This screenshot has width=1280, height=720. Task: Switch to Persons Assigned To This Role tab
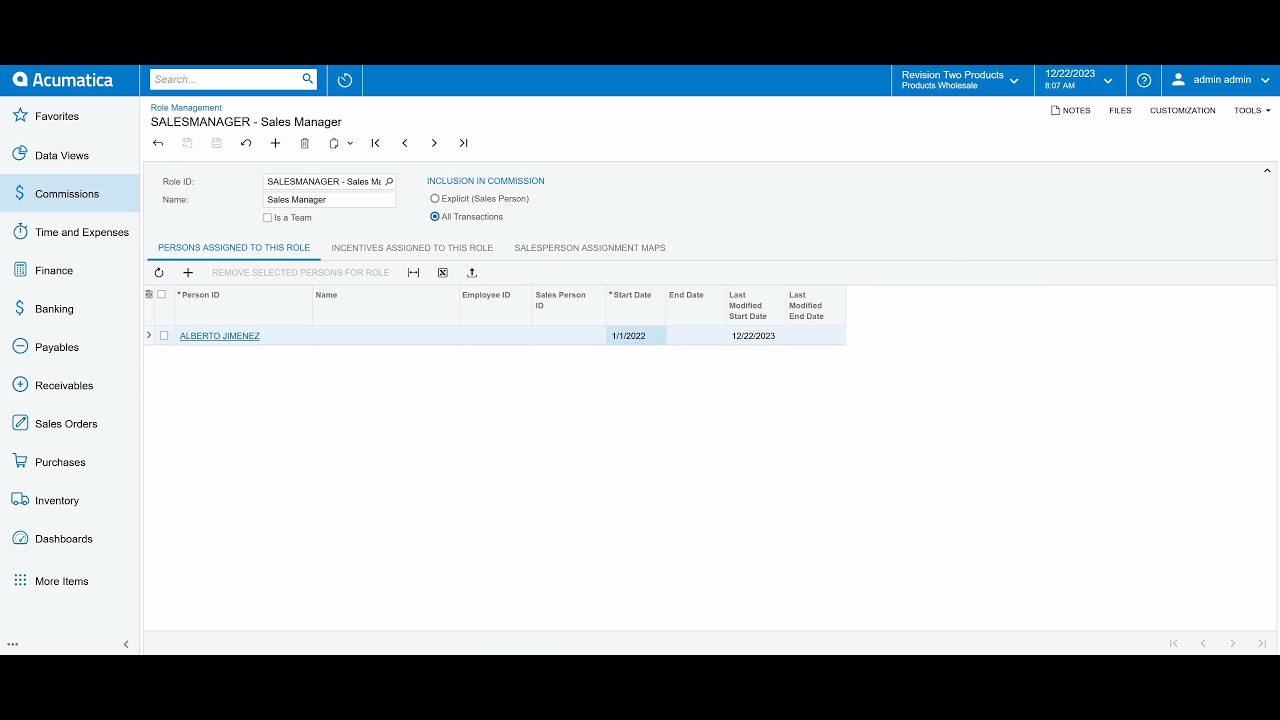coord(234,248)
